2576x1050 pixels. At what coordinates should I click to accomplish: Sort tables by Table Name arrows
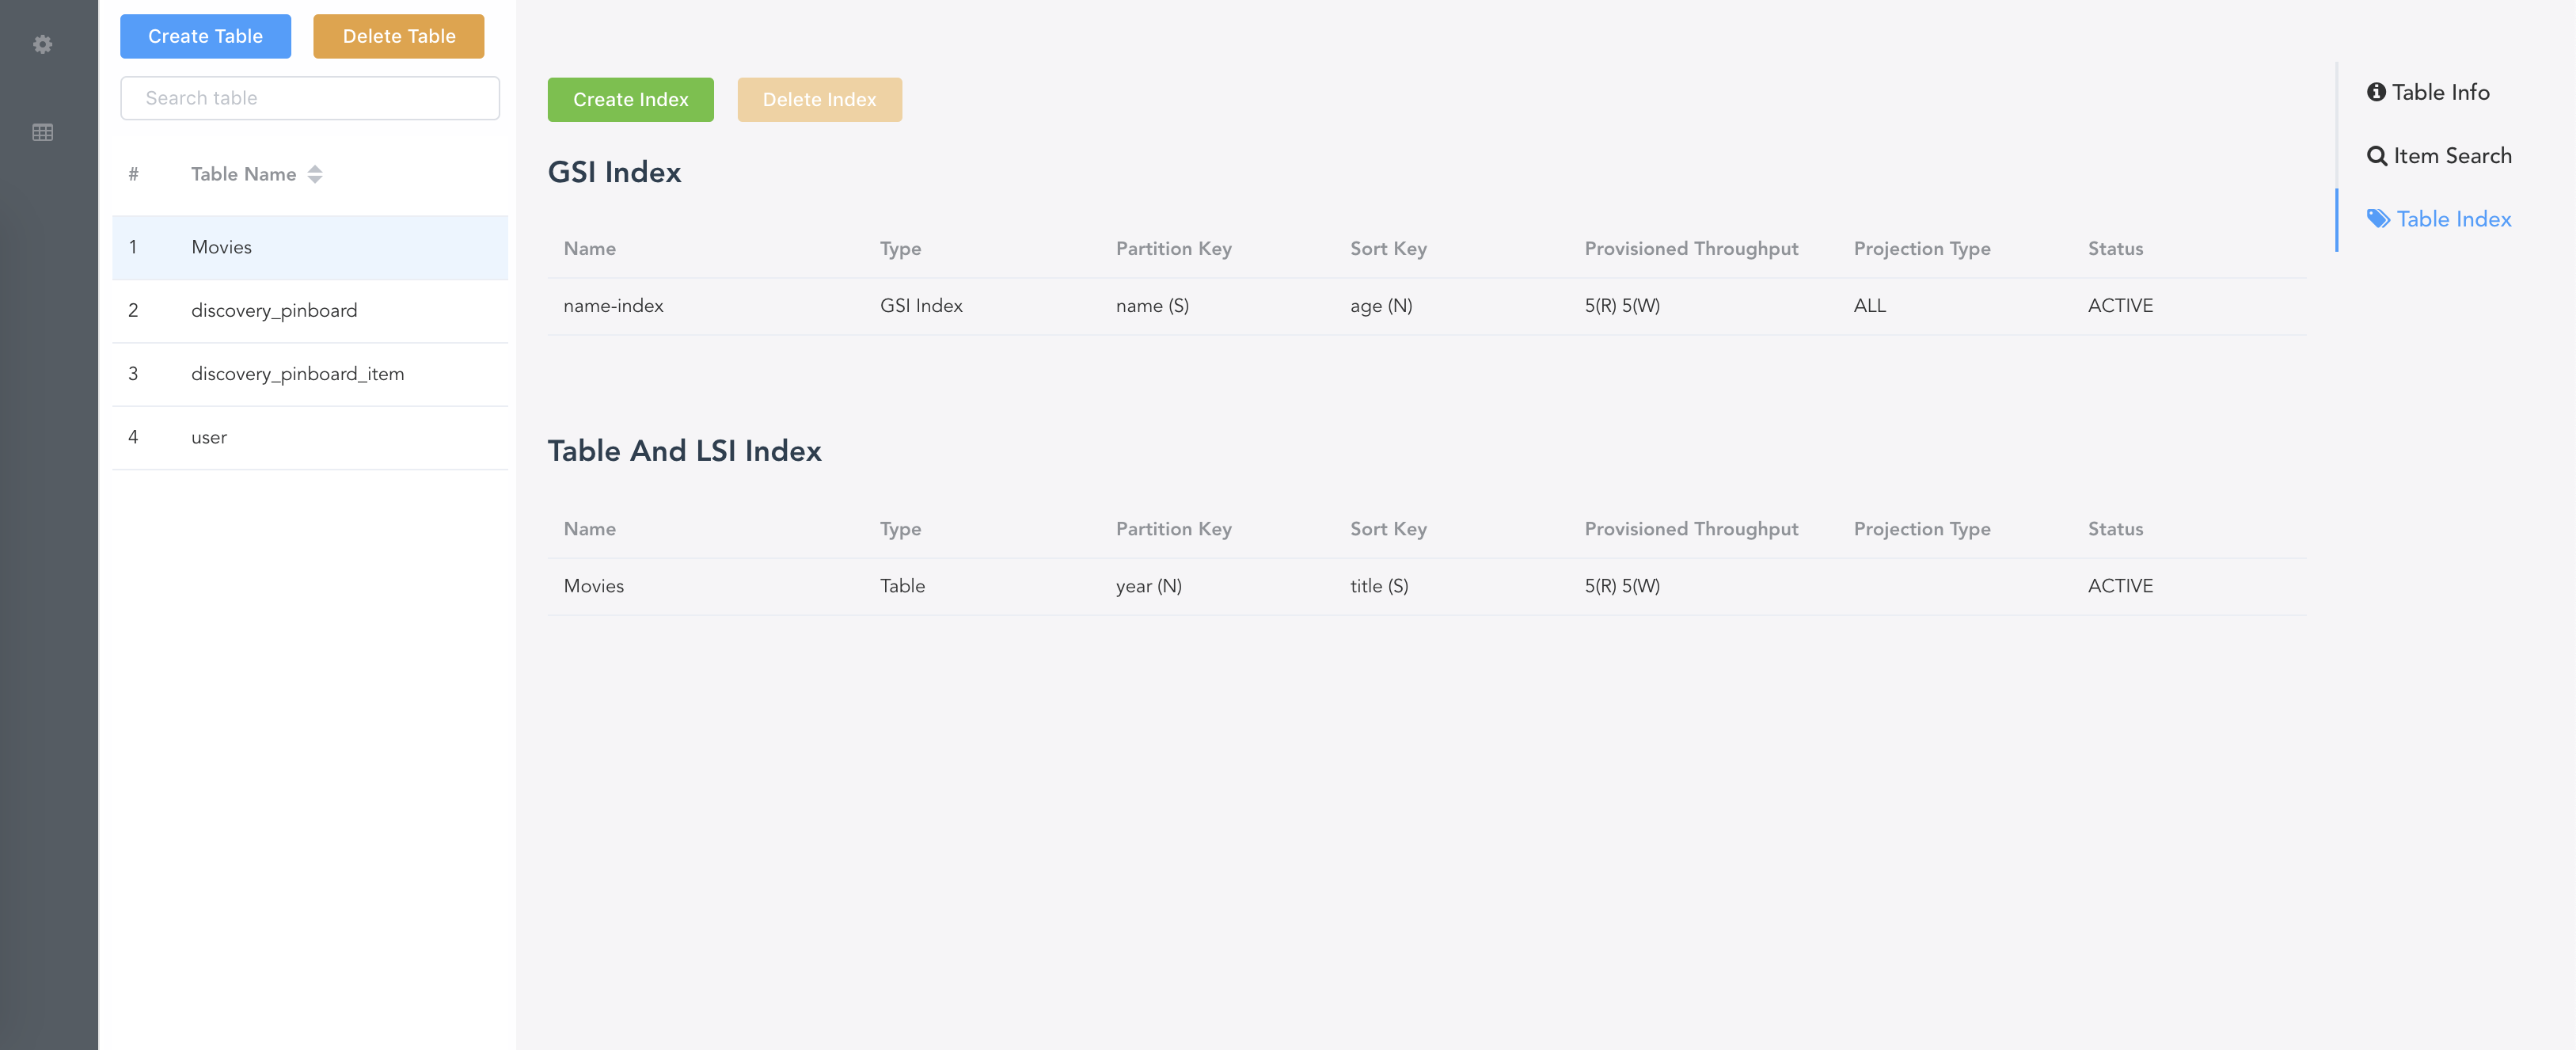315,174
